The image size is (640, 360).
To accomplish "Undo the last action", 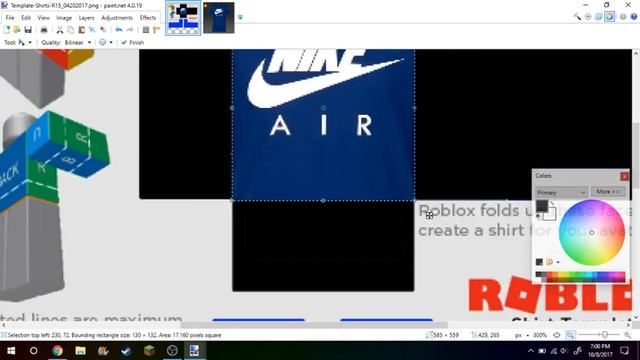I will click(119, 30).
